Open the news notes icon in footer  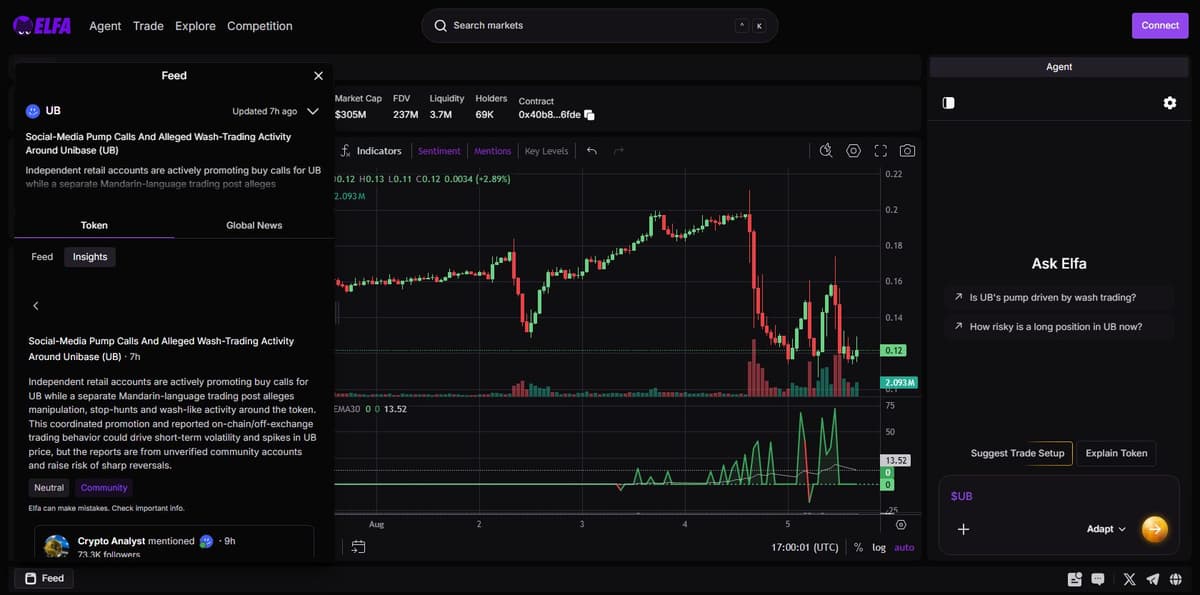click(x=1075, y=579)
